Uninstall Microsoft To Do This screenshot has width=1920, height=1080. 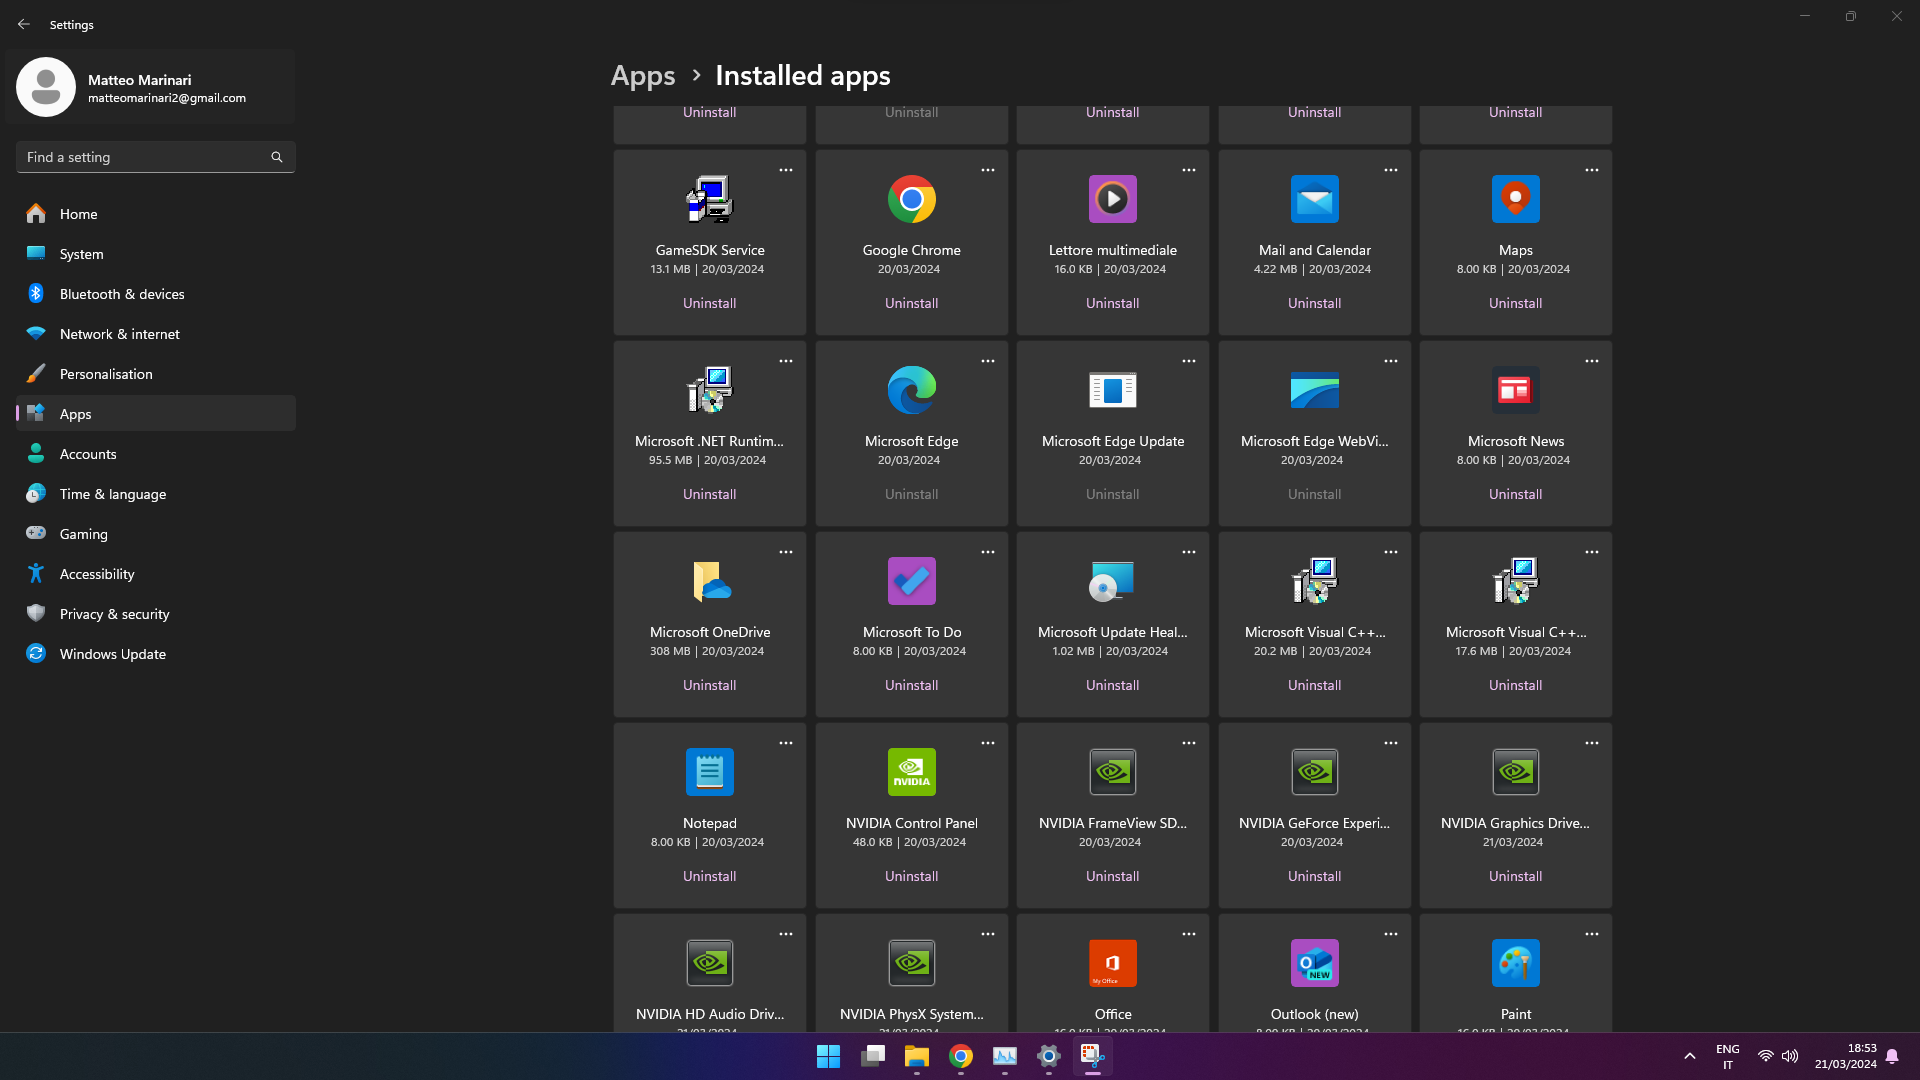coord(911,685)
